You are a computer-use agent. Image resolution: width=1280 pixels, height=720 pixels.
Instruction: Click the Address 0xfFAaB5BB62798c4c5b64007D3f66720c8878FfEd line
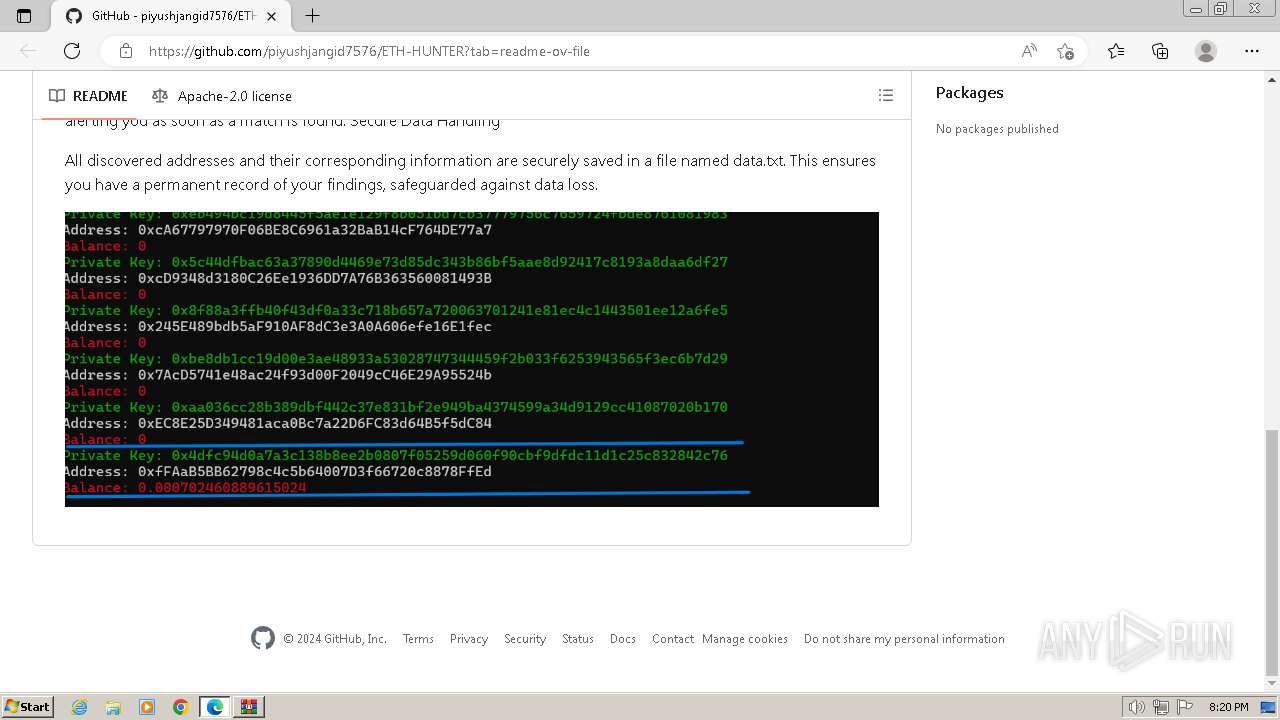[278, 472]
